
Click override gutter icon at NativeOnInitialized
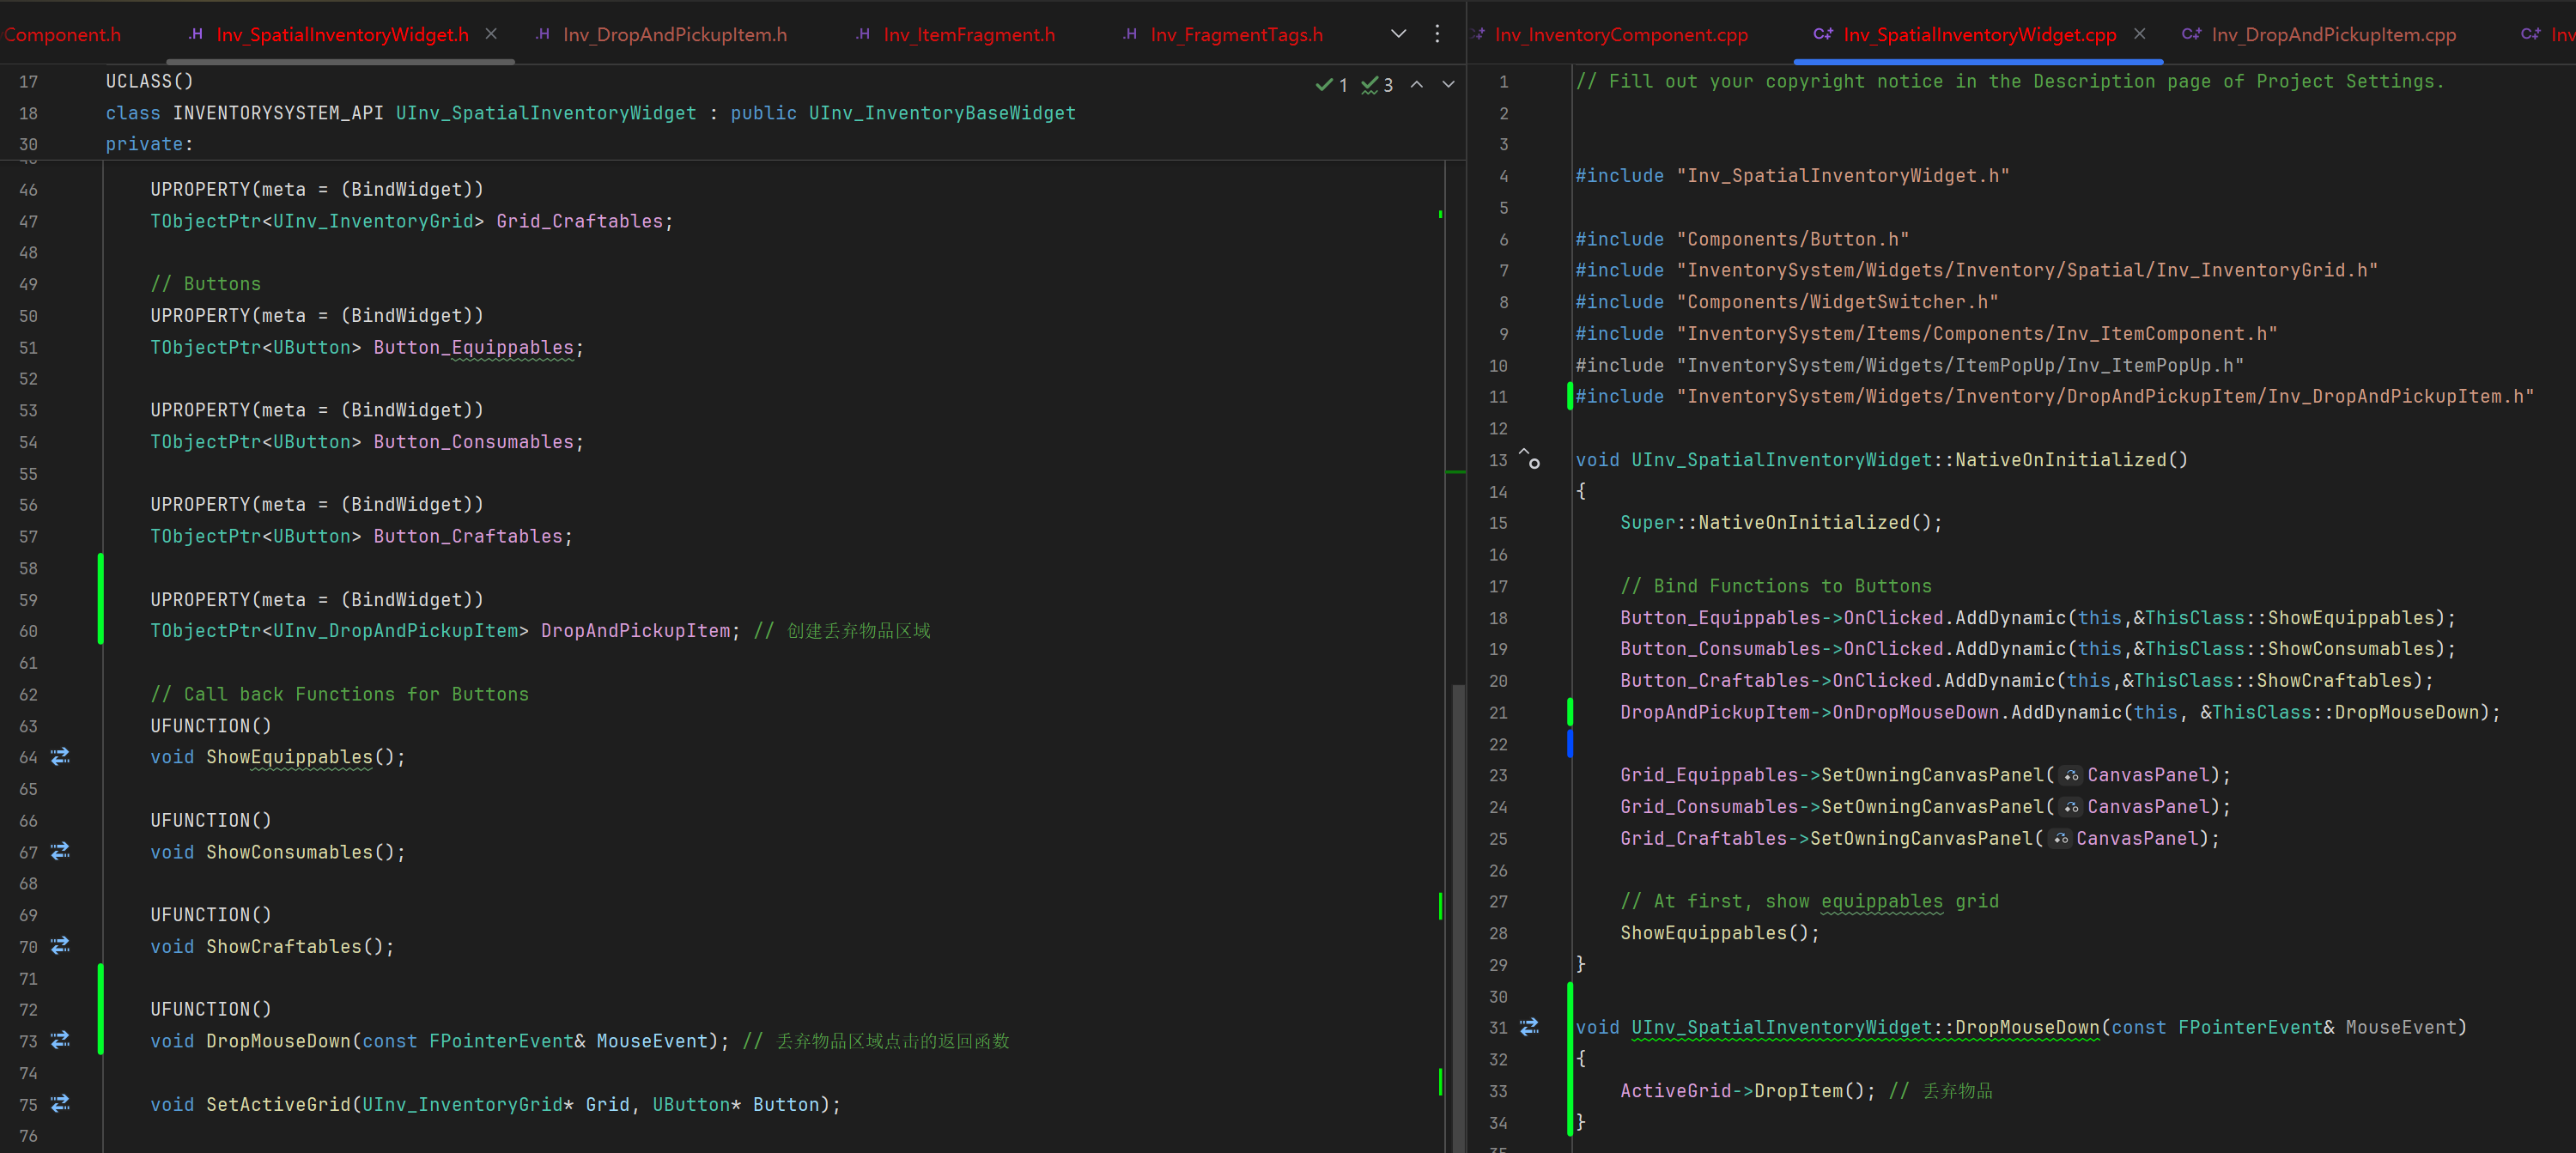click(x=1529, y=459)
